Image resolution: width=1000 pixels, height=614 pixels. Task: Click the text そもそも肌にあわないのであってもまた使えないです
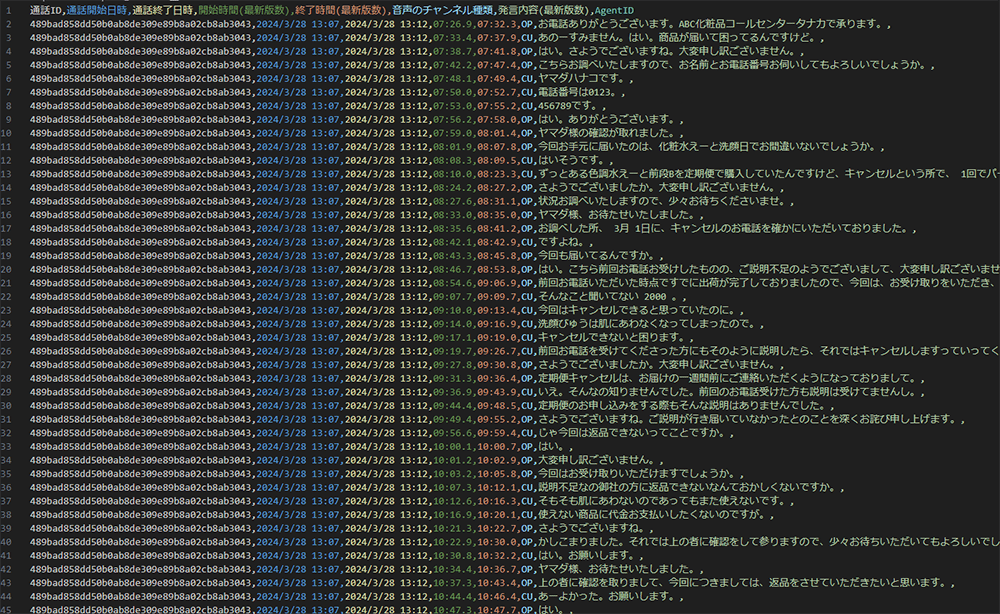point(659,501)
